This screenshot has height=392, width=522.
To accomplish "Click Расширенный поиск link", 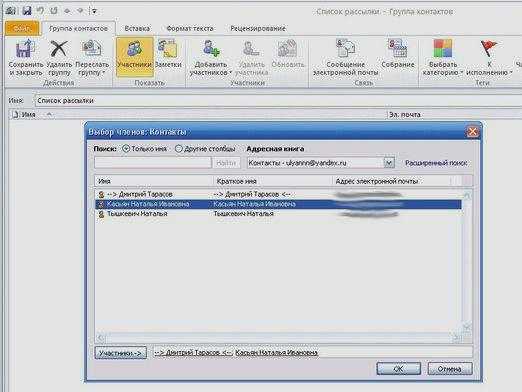I will (436, 163).
